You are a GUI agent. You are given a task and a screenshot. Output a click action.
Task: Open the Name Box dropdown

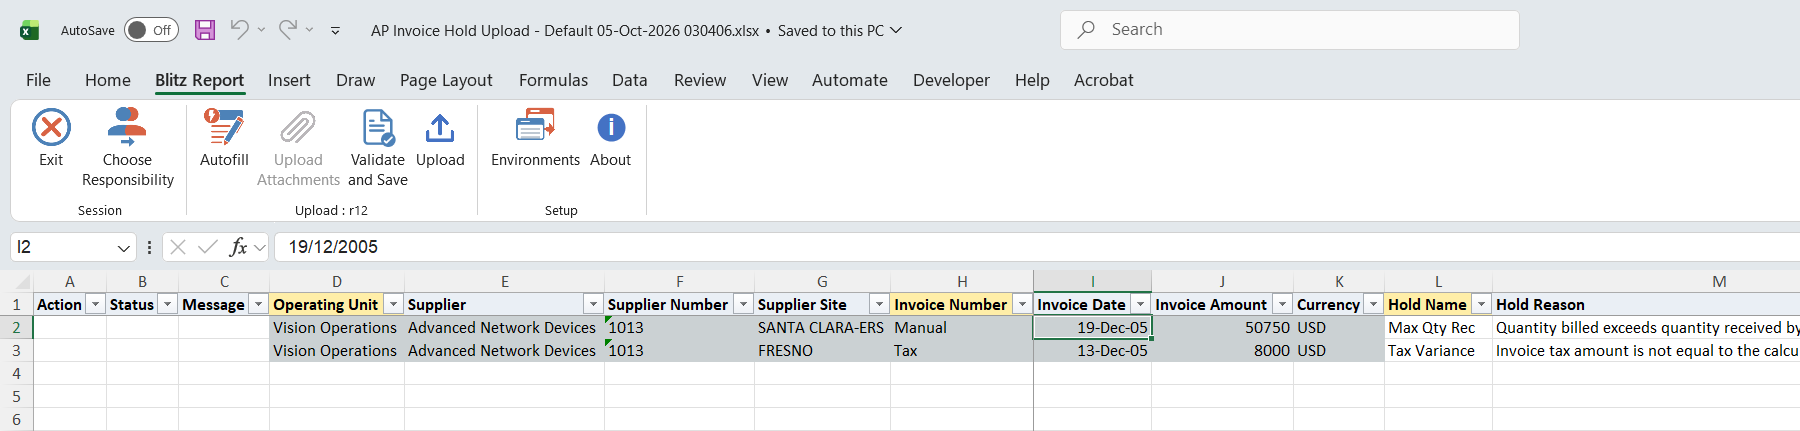pos(124,247)
